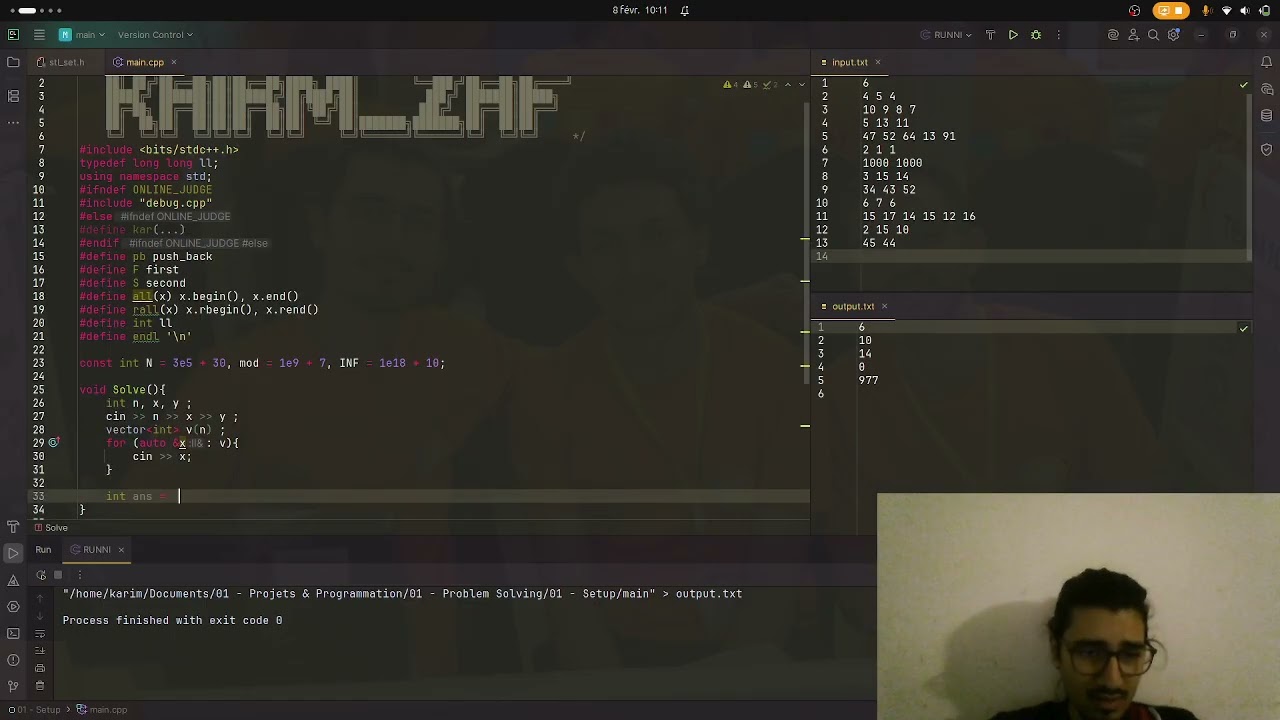Open Database tool window in right sidebar
This screenshot has width=1280, height=720.
point(1267,116)
